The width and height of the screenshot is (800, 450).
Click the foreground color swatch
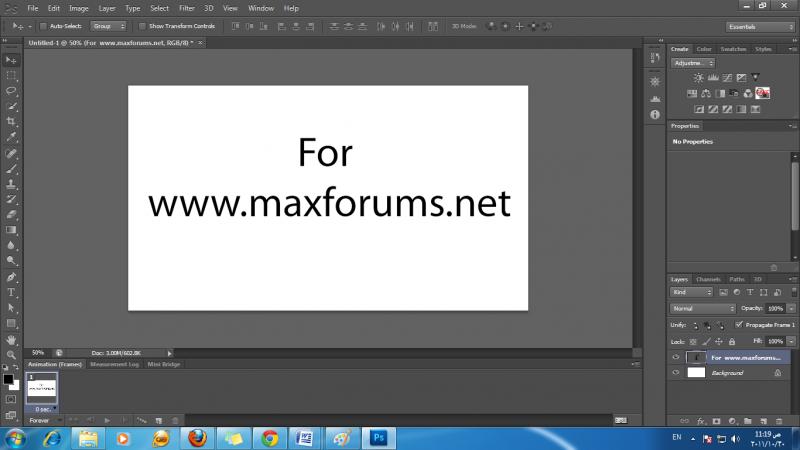pos(8,379)
